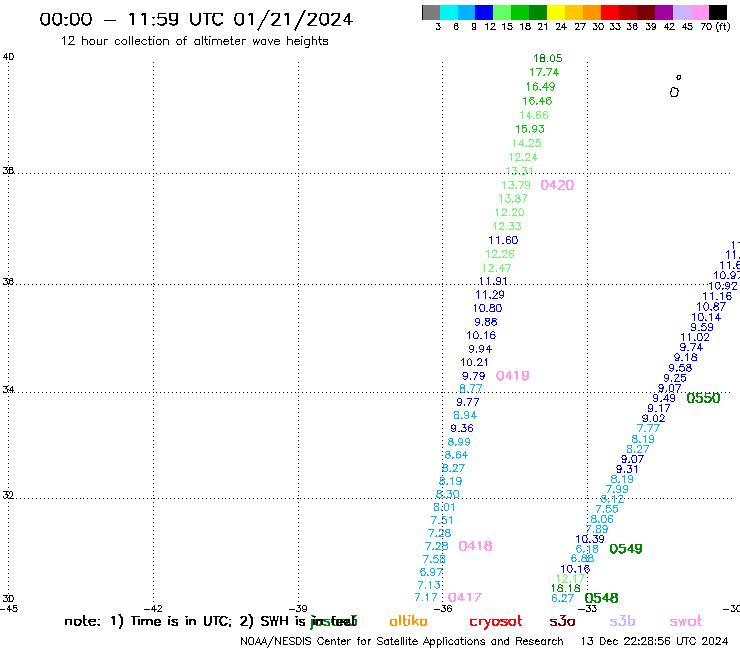Pick the purple 42 ft legend swatch
740x650 pixels.
coord(664,12)
